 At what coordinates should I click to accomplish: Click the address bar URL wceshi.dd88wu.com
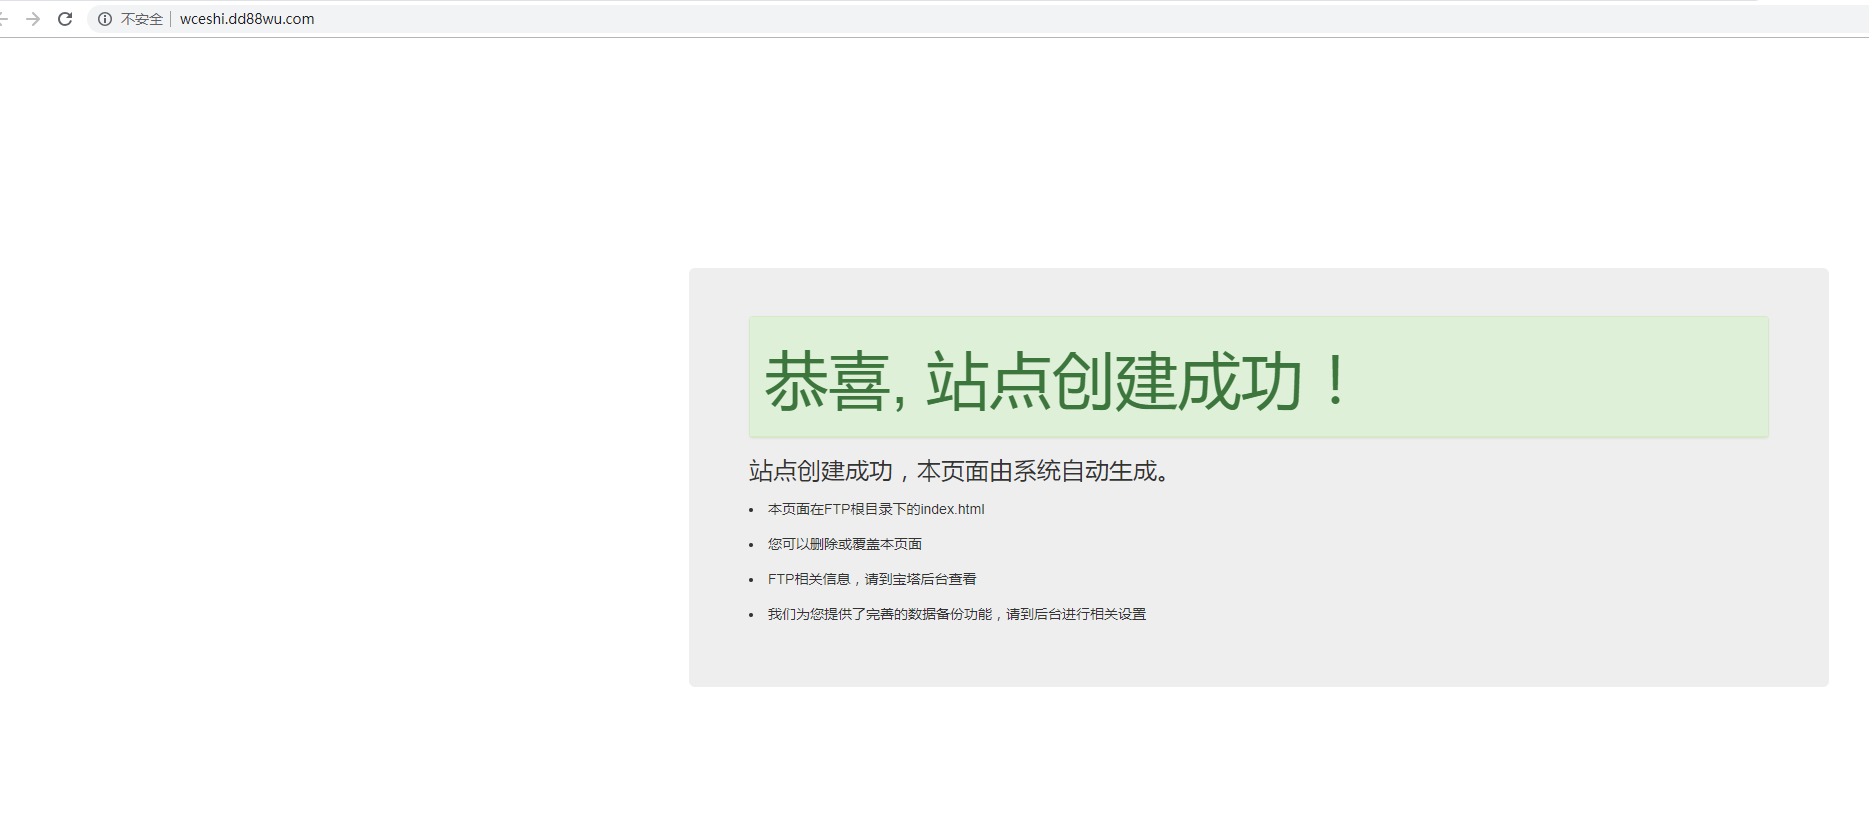tap(247, 19)
